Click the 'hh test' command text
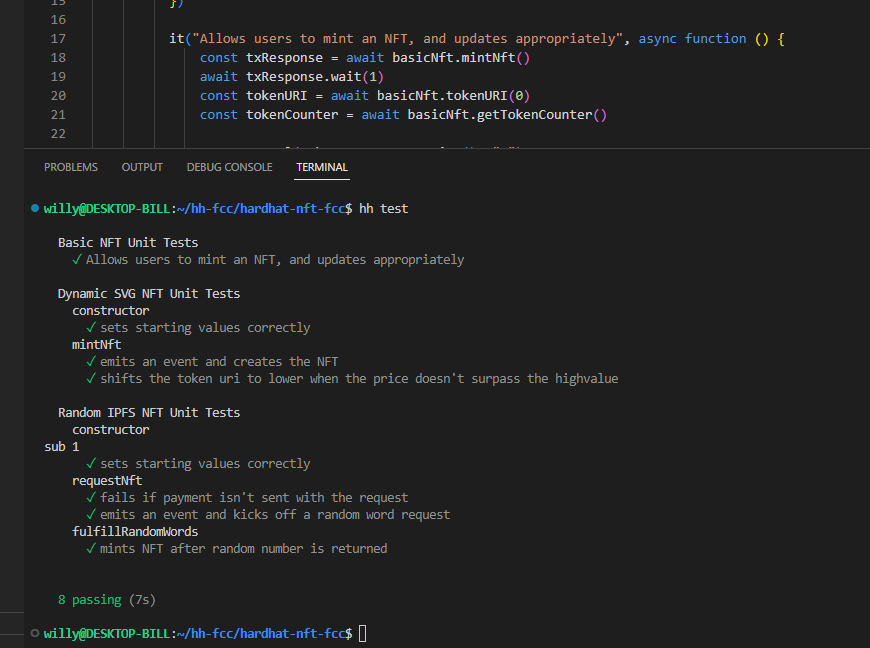This screenshot has height=648, width=870. coord(383,209)
